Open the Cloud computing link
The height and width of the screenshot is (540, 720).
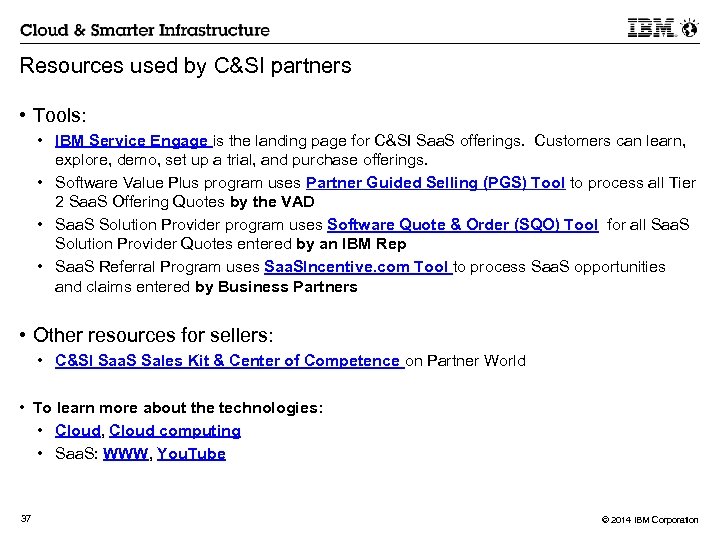pyautogui.click(x=175, y=430)
